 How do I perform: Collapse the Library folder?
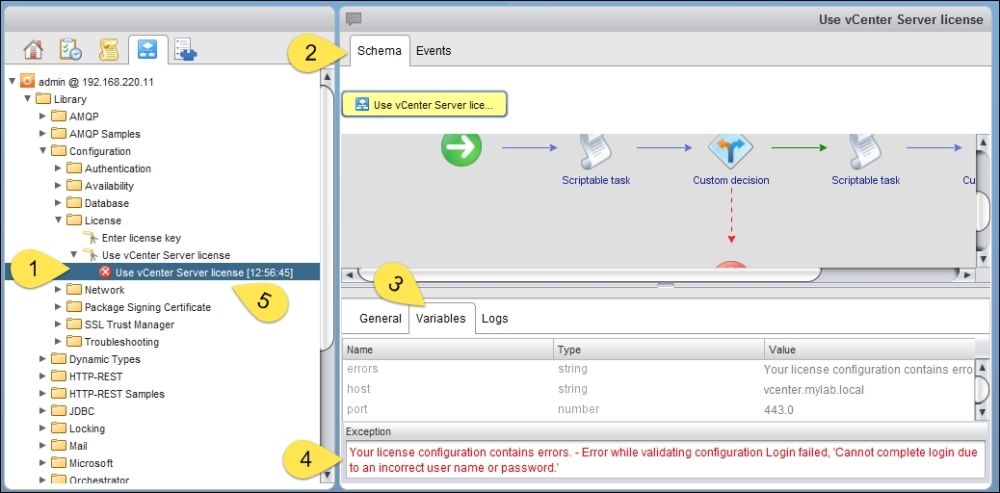(27, 99)
